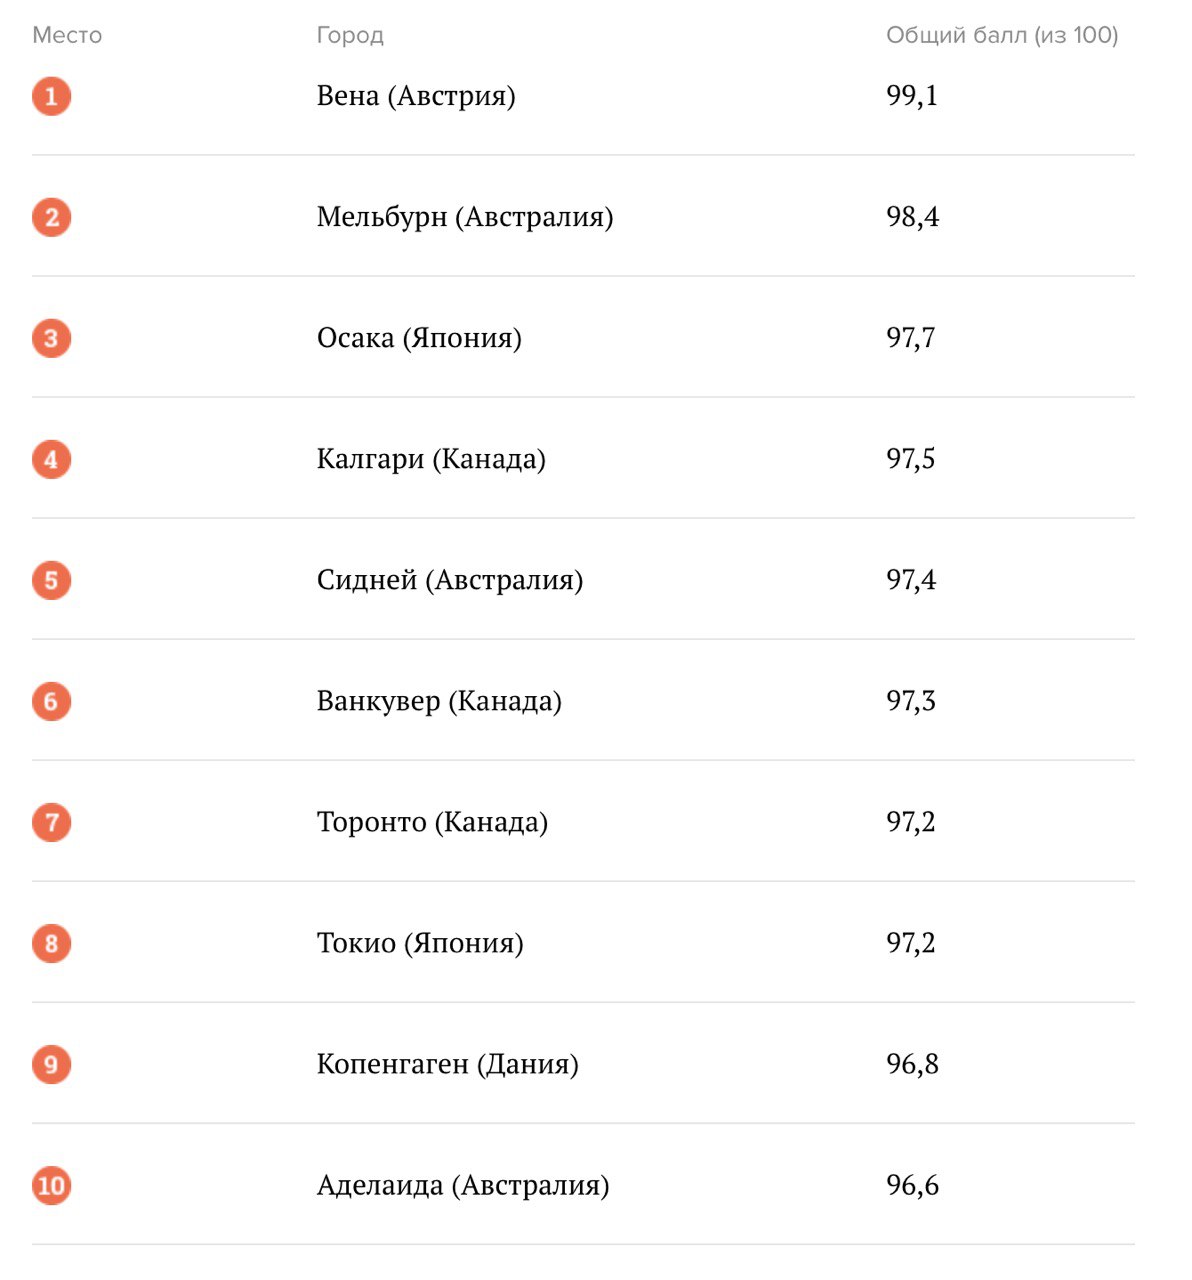
Task: Click Калгари (Канада) city text
Action: coord(431,459)
